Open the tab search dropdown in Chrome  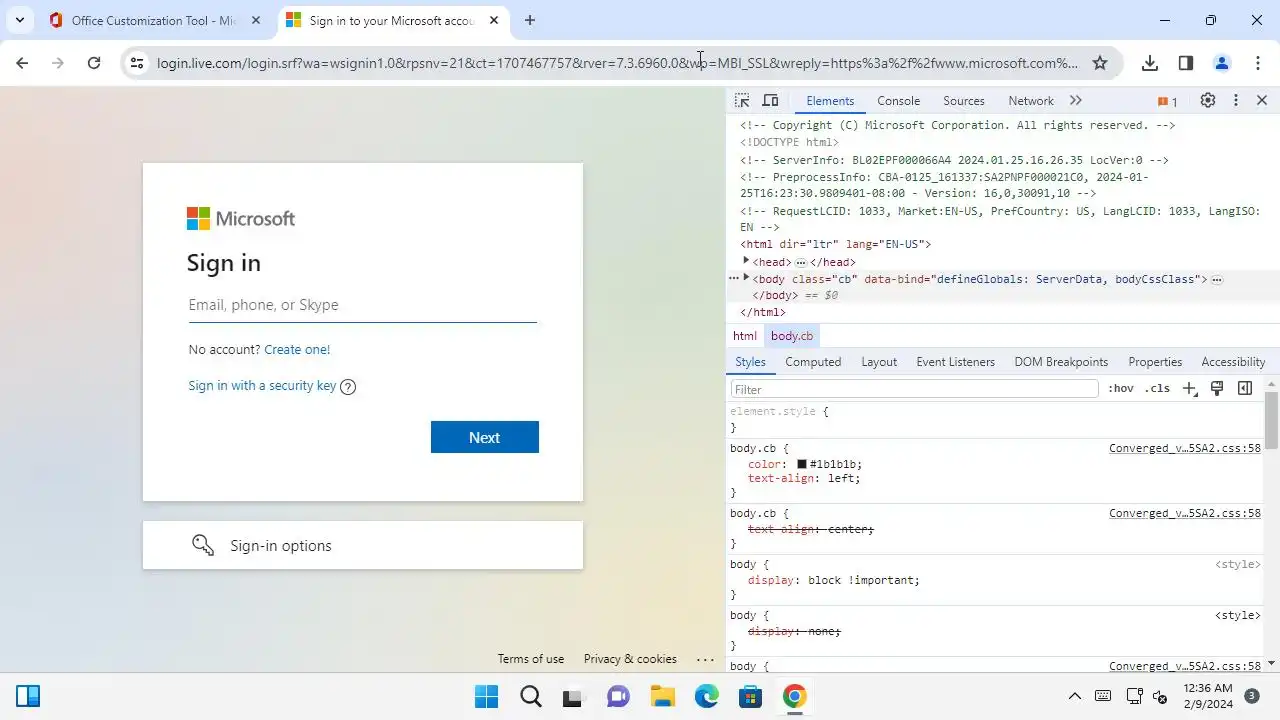[x=19, y=20]
